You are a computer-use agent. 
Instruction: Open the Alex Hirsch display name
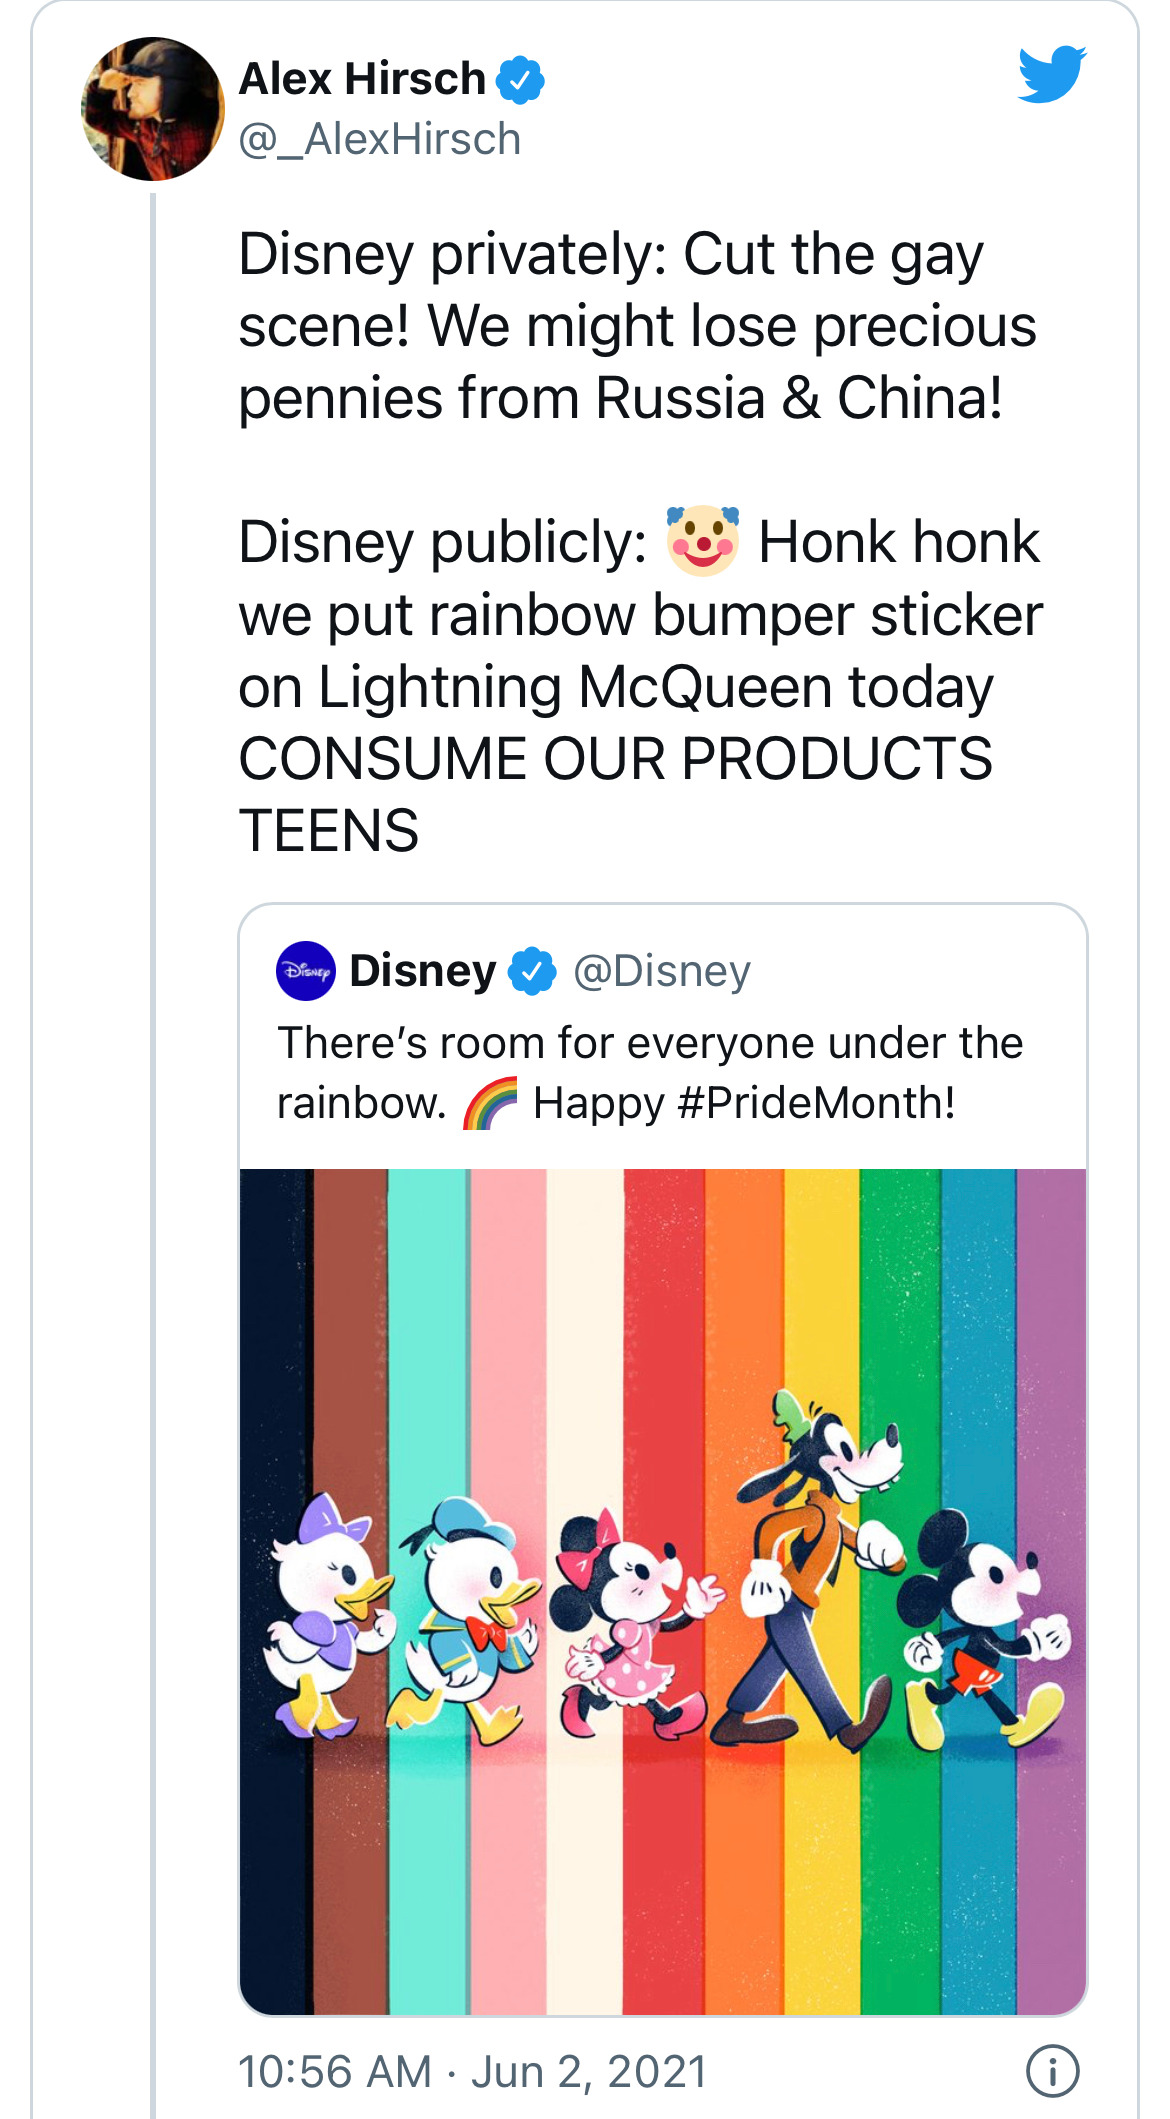362,79
